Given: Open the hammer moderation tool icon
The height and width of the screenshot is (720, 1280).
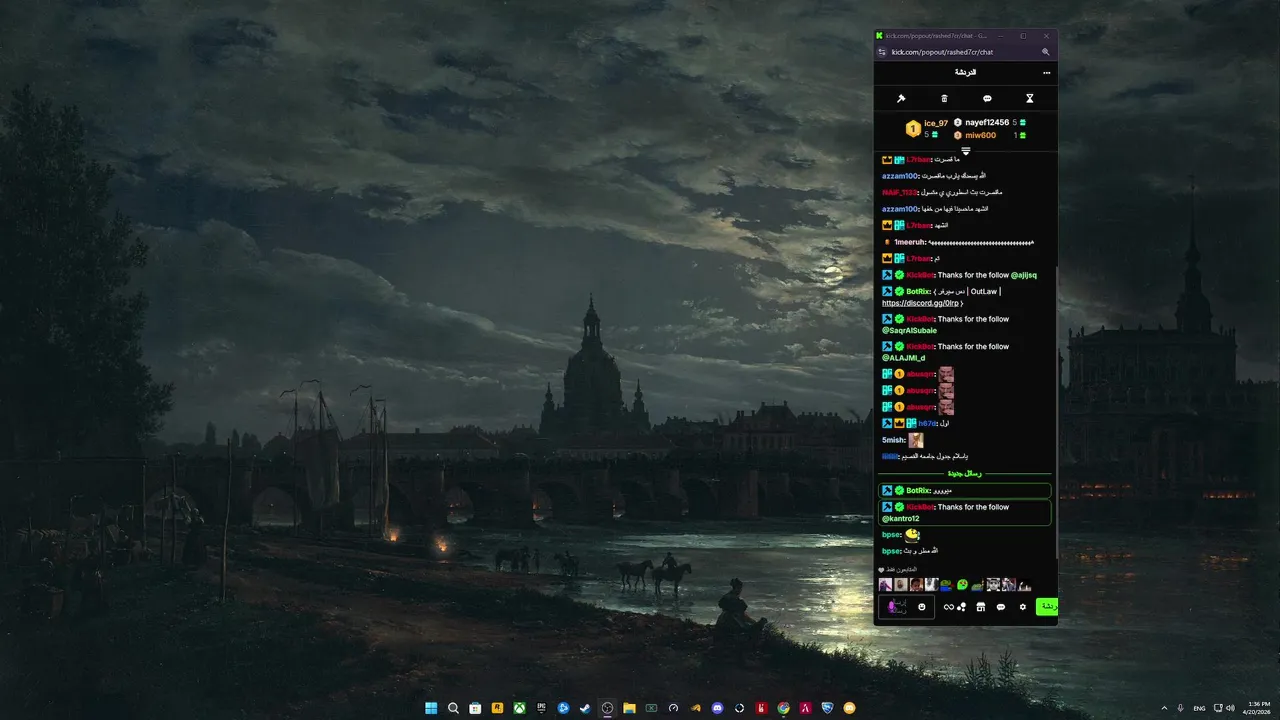Looking at the screenshot, I should [901, 99].
